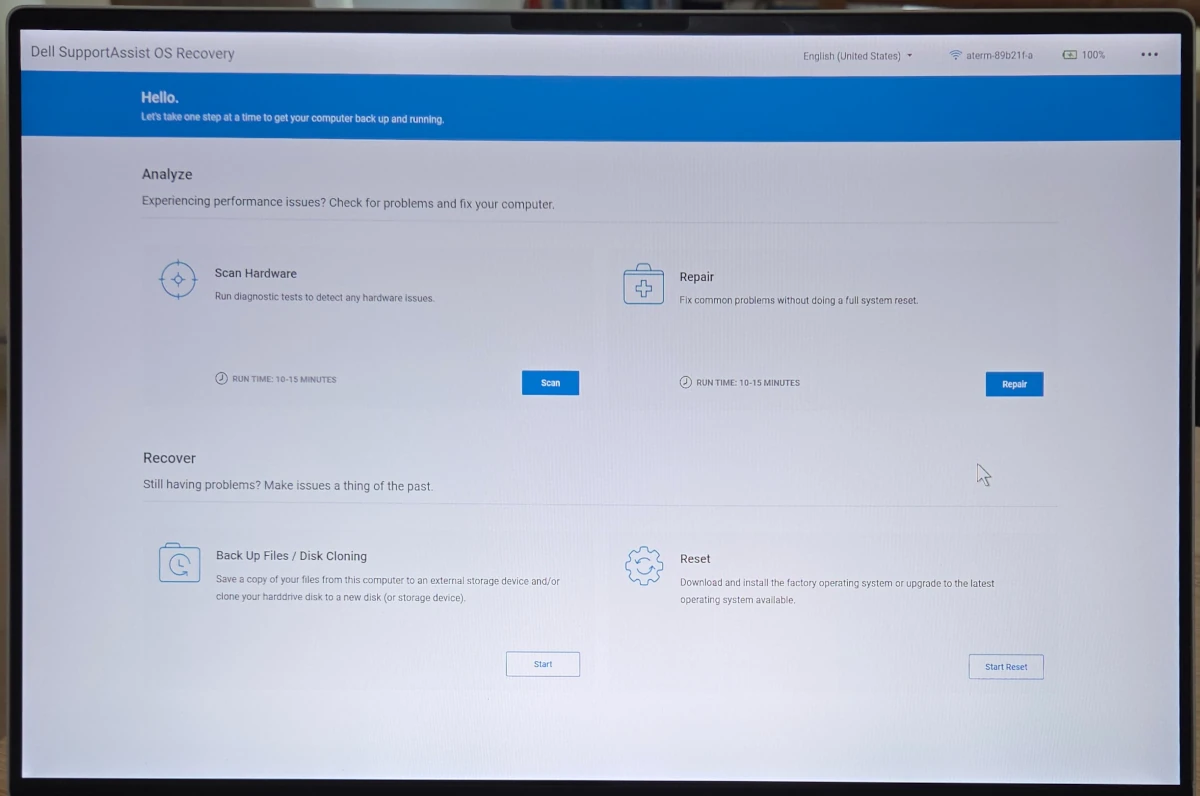Image resolution: width=1200 pixels, height=796 pixels.
Task: Click the Reset gear icon
Action: (643, 566)
